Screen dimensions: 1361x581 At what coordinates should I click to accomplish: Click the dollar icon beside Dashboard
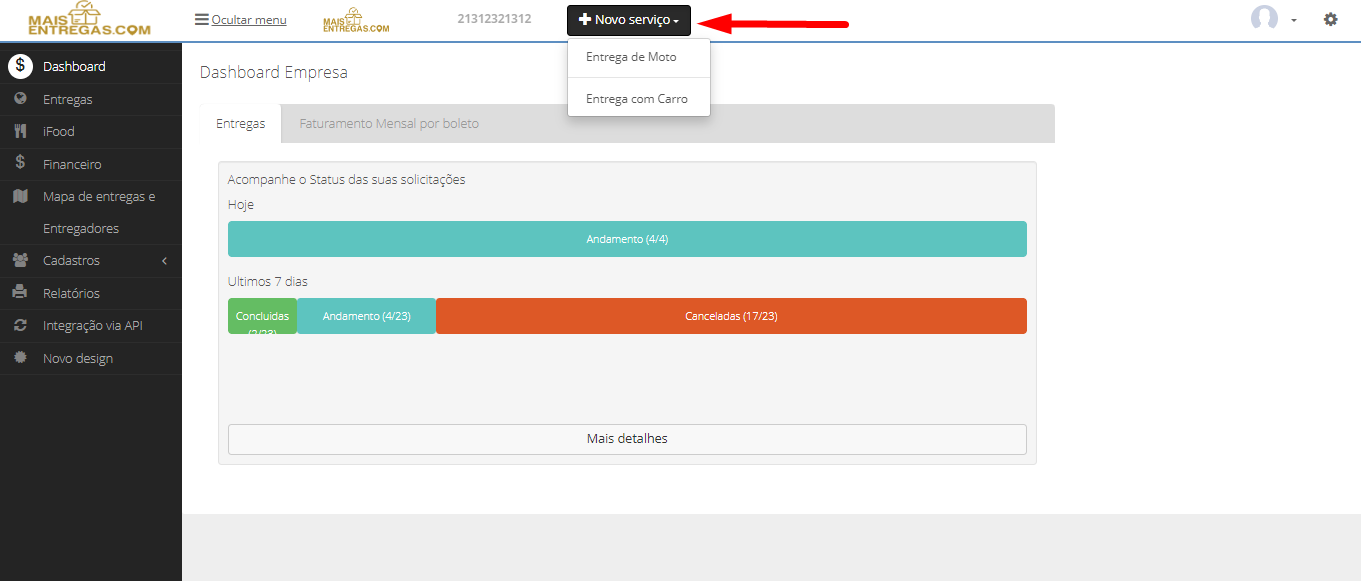[21, 66]
